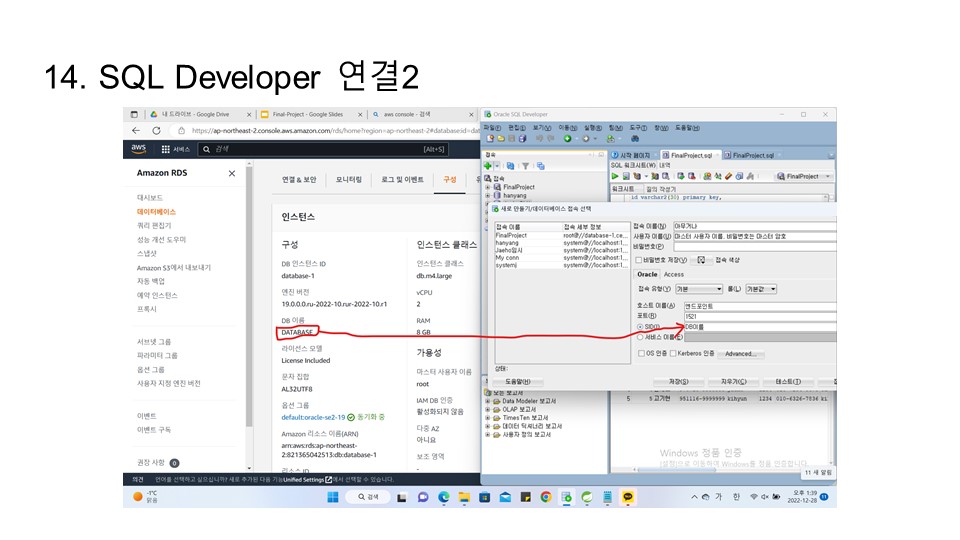Screen dimensions: 960x540
Task: Click the Advanced... button
Action: tap(740, 354)
